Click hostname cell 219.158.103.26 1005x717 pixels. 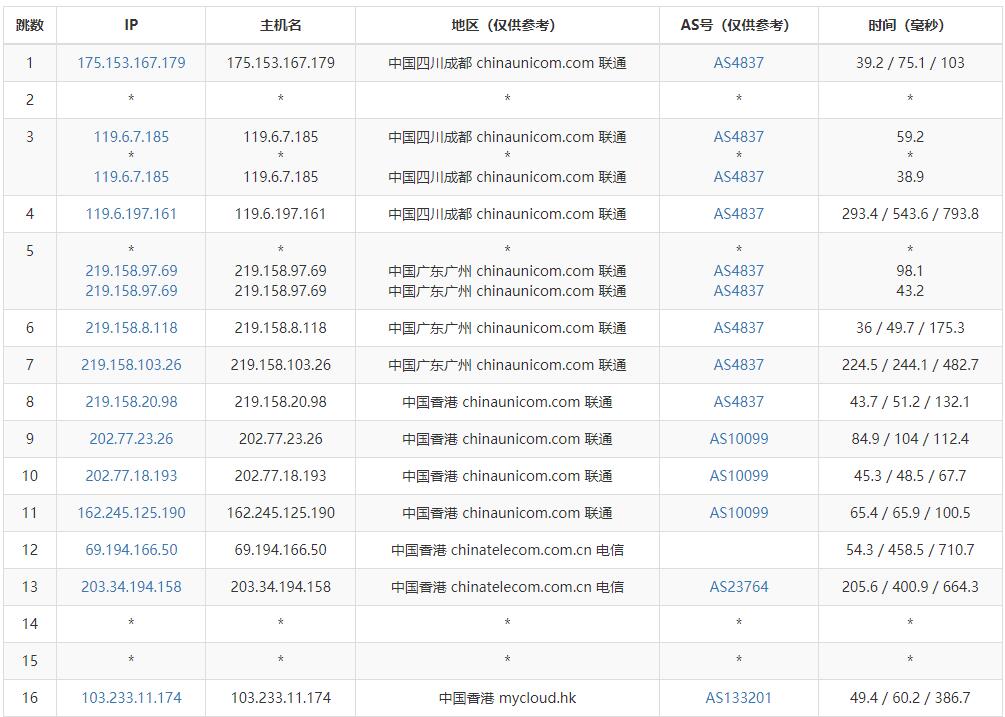(x=281, y=365)
